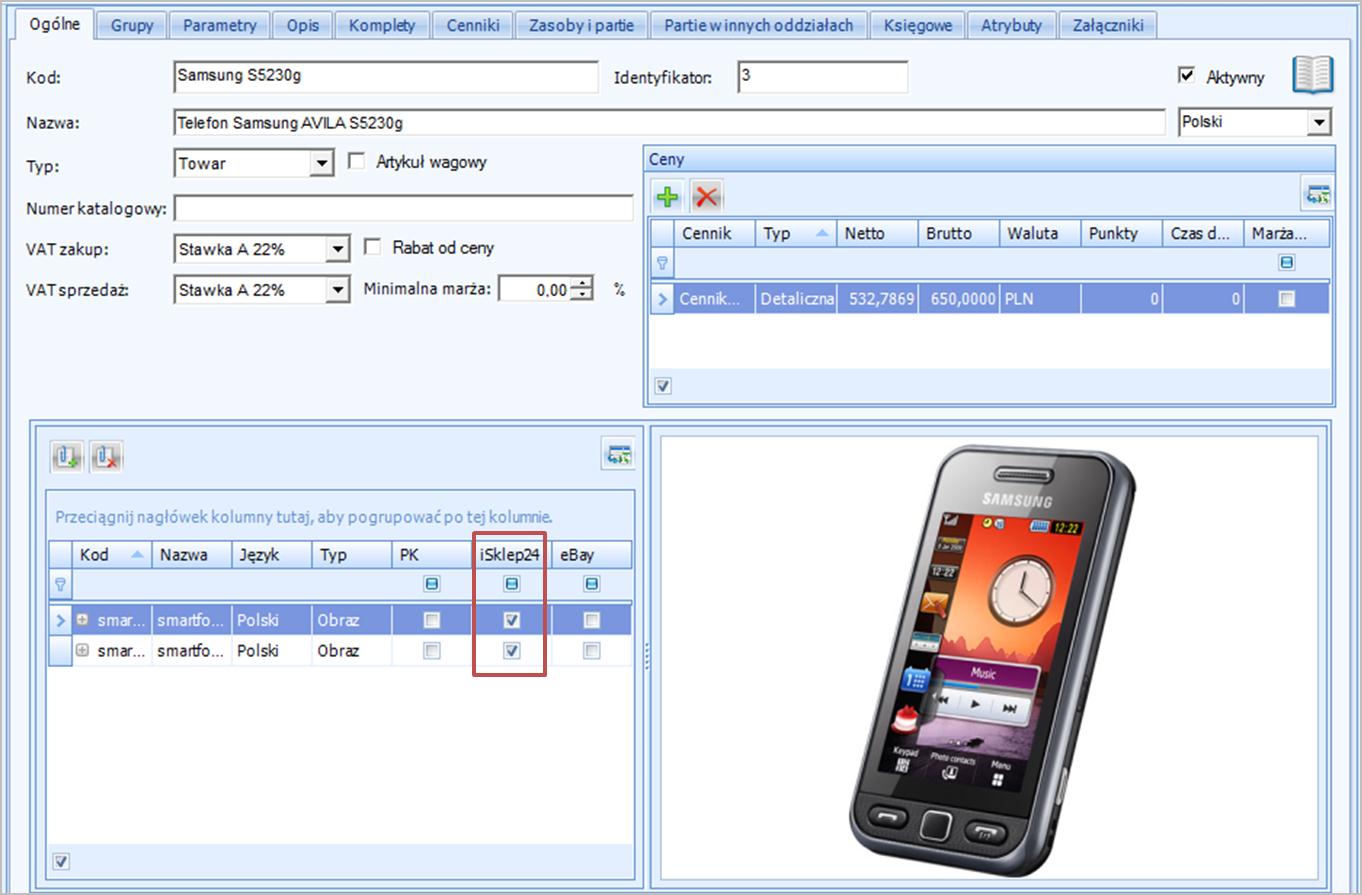Open the Załączniki tab
Image resolution: width=1362 pixels, height=895 pixels.
click(x=1107, y=25)
